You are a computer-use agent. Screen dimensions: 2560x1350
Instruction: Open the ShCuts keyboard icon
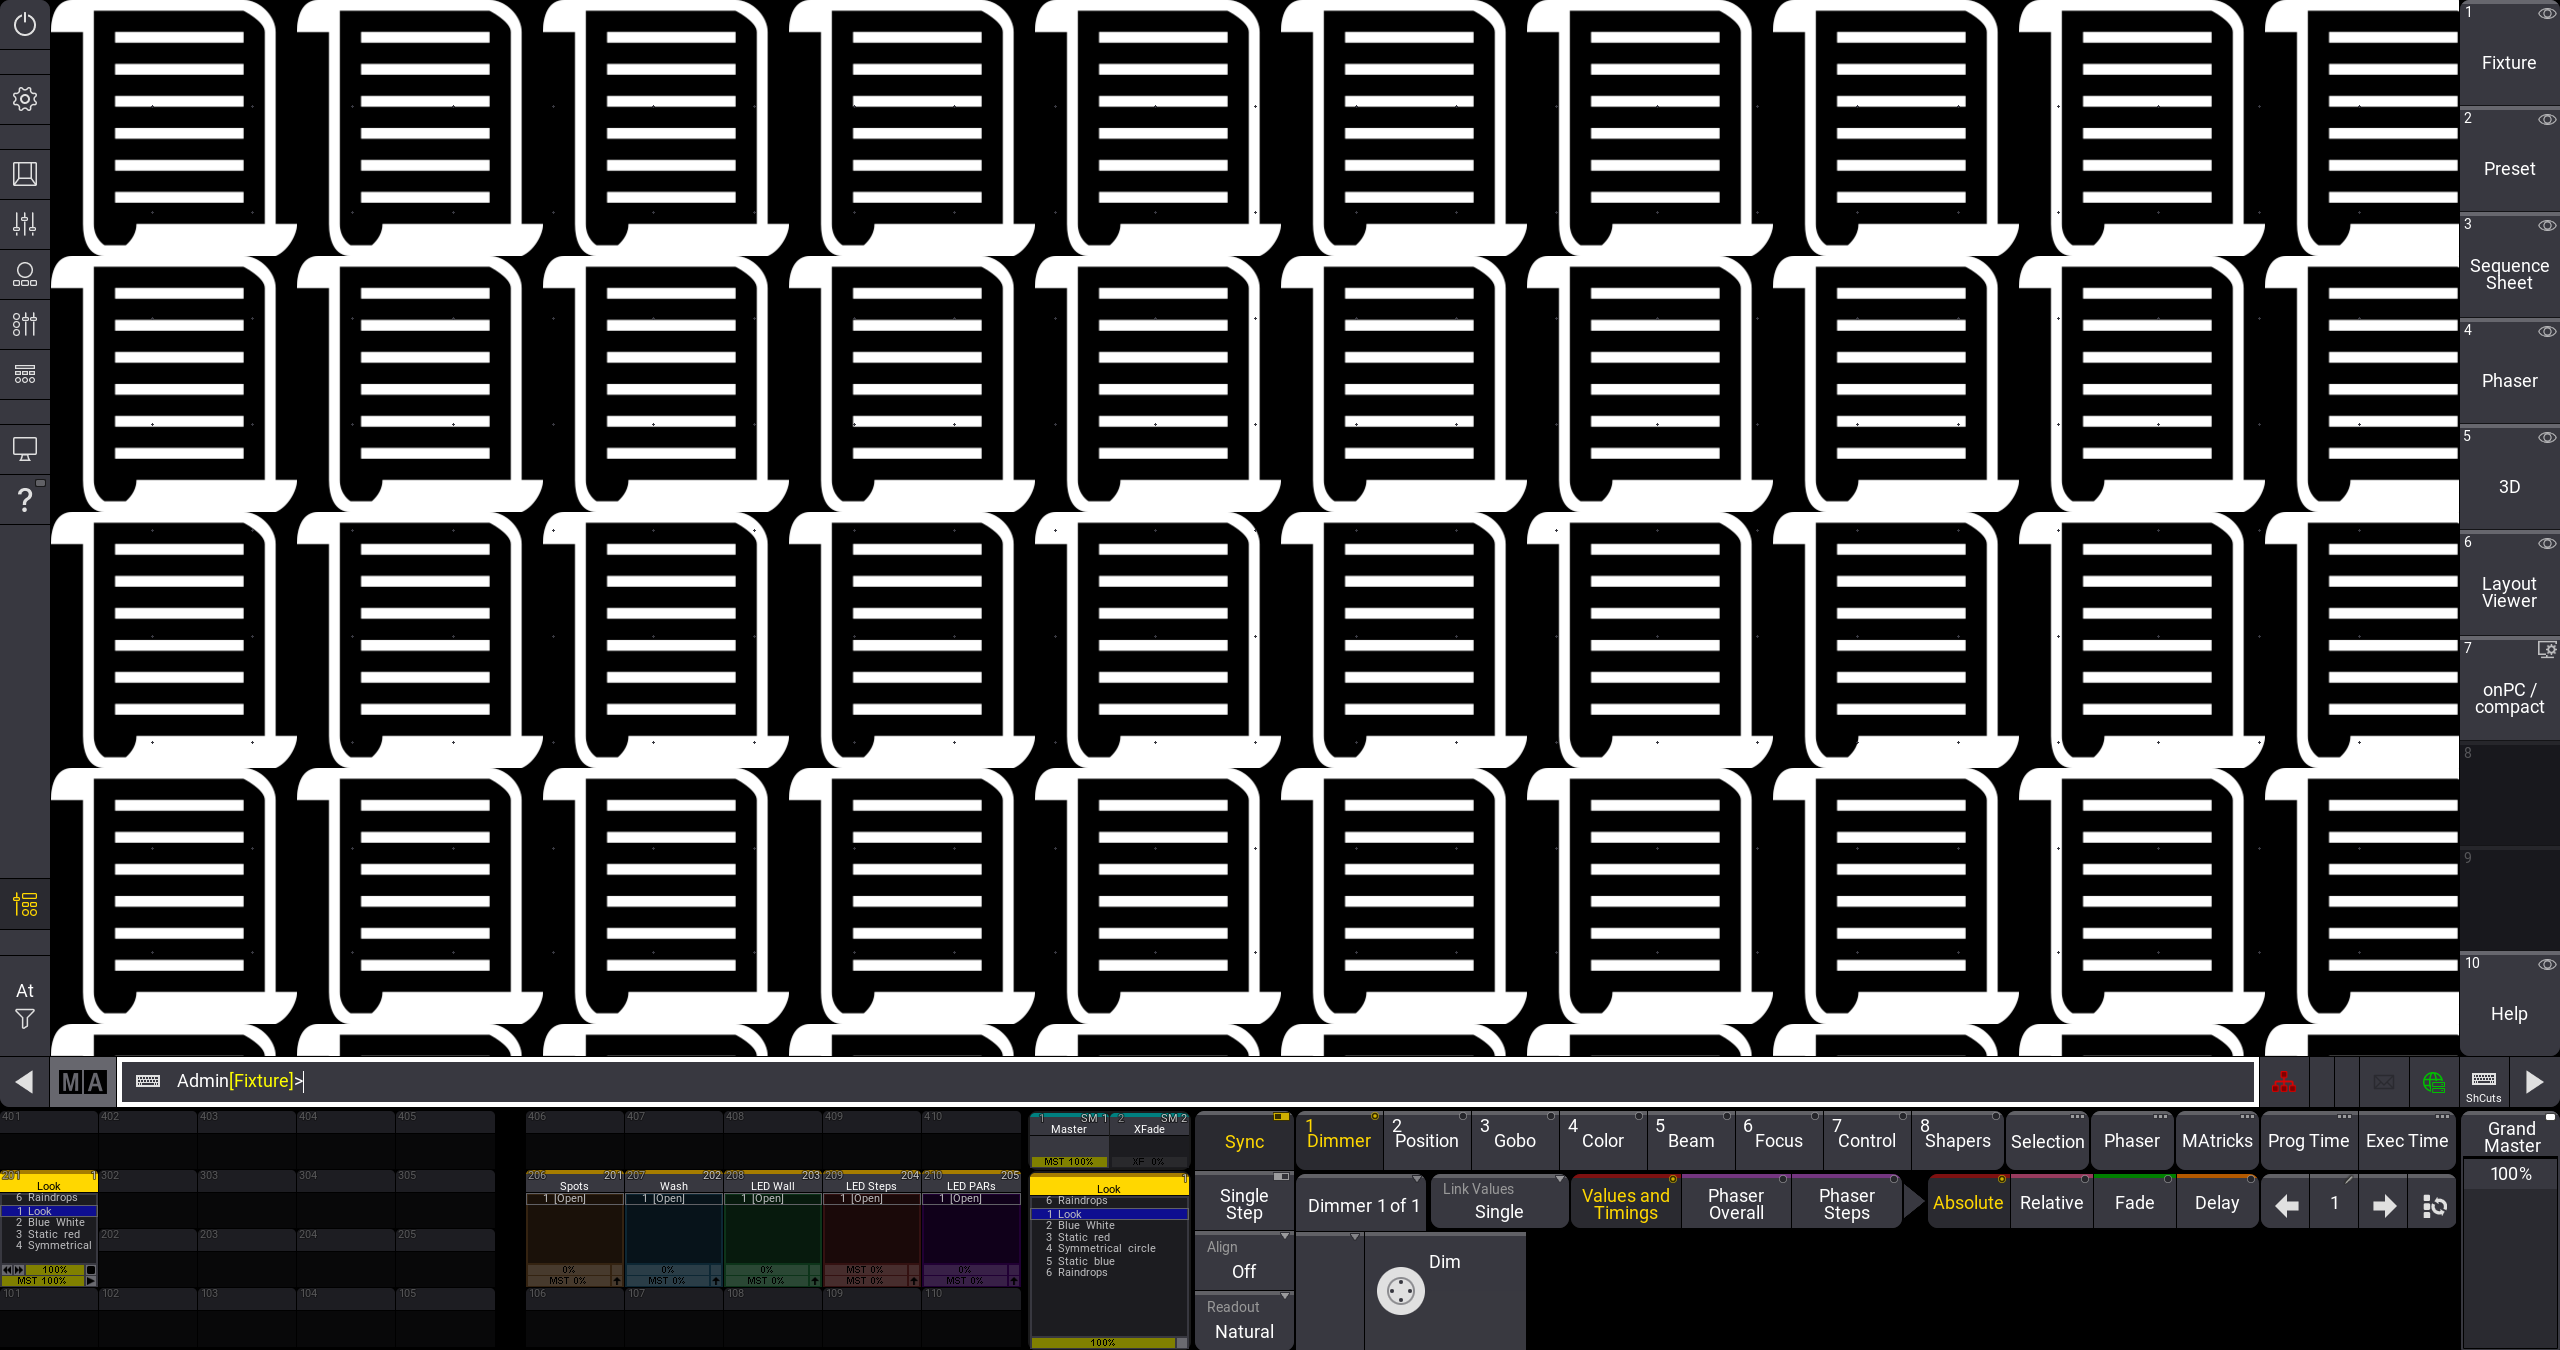pyautogui.click(x=2483, y=1082)
